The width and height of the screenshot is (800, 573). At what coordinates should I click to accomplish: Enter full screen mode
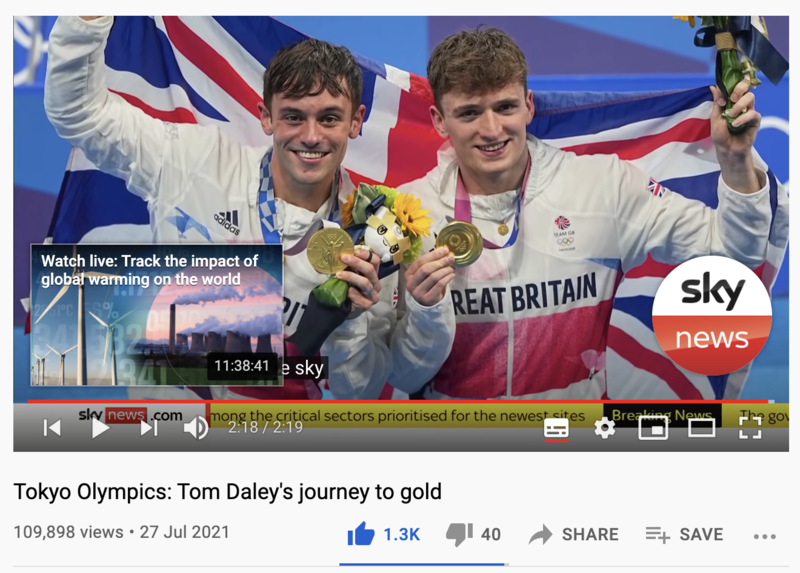coord(750,428)
